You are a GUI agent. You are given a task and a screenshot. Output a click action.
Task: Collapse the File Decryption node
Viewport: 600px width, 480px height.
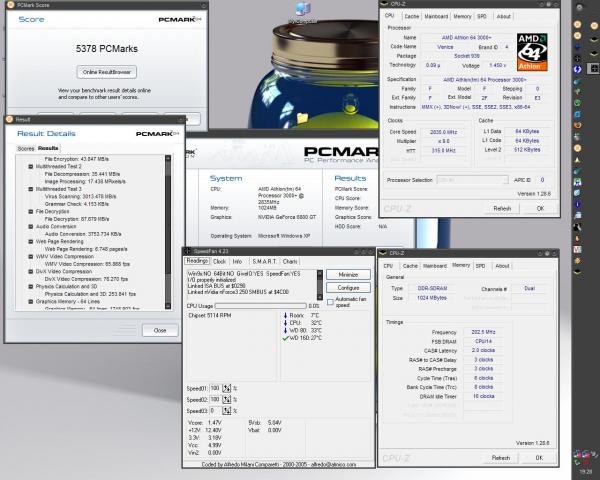(x=31, y=212)
